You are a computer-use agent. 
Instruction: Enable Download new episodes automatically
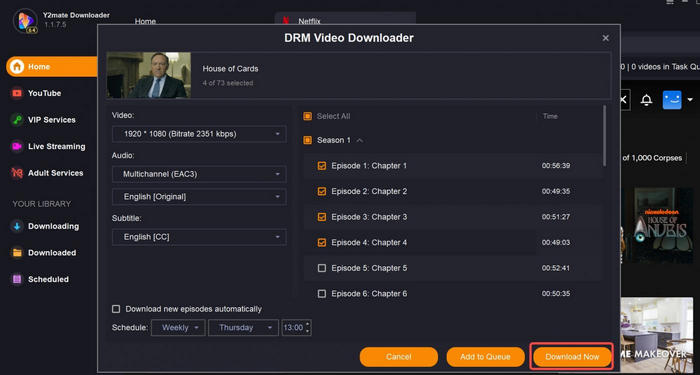tap(116, 309)
